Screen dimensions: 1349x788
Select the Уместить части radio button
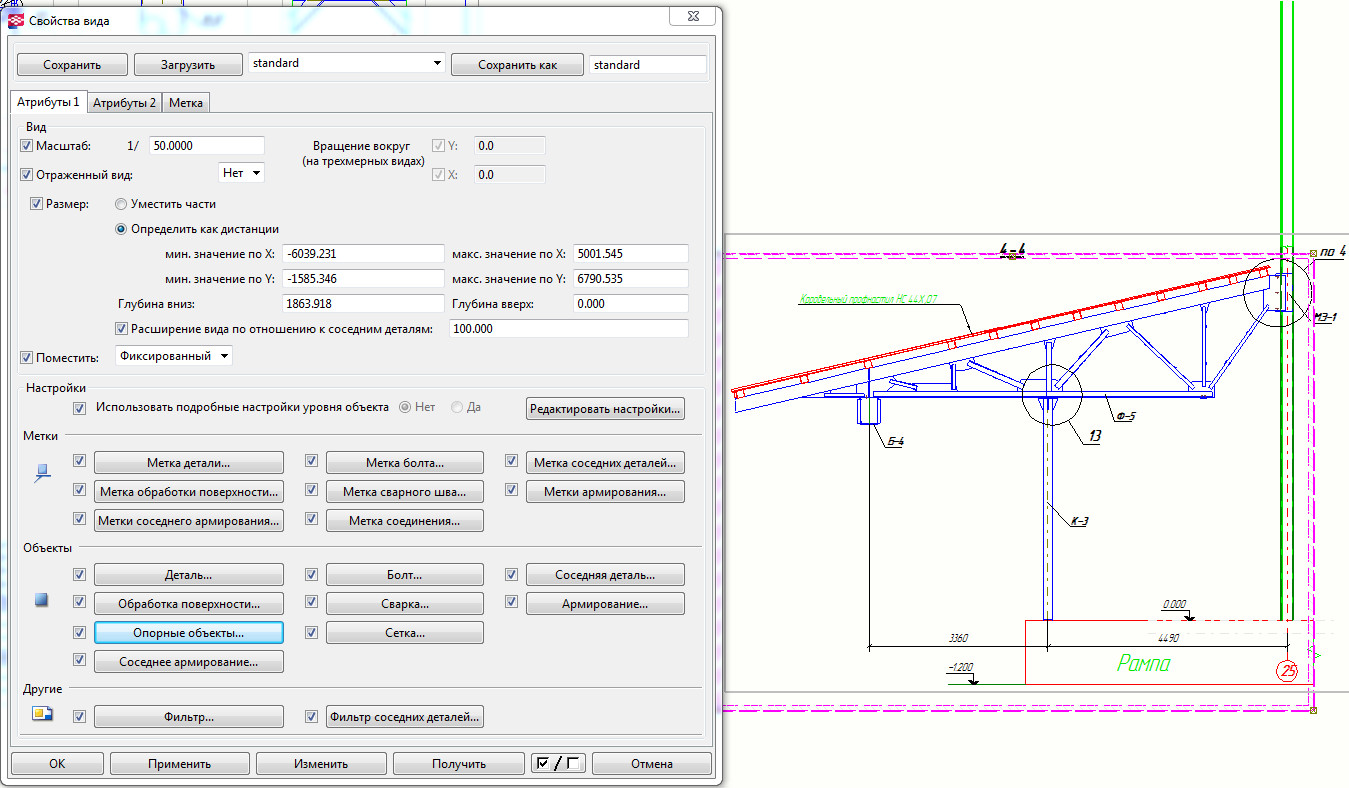click(x=121, y=204)
